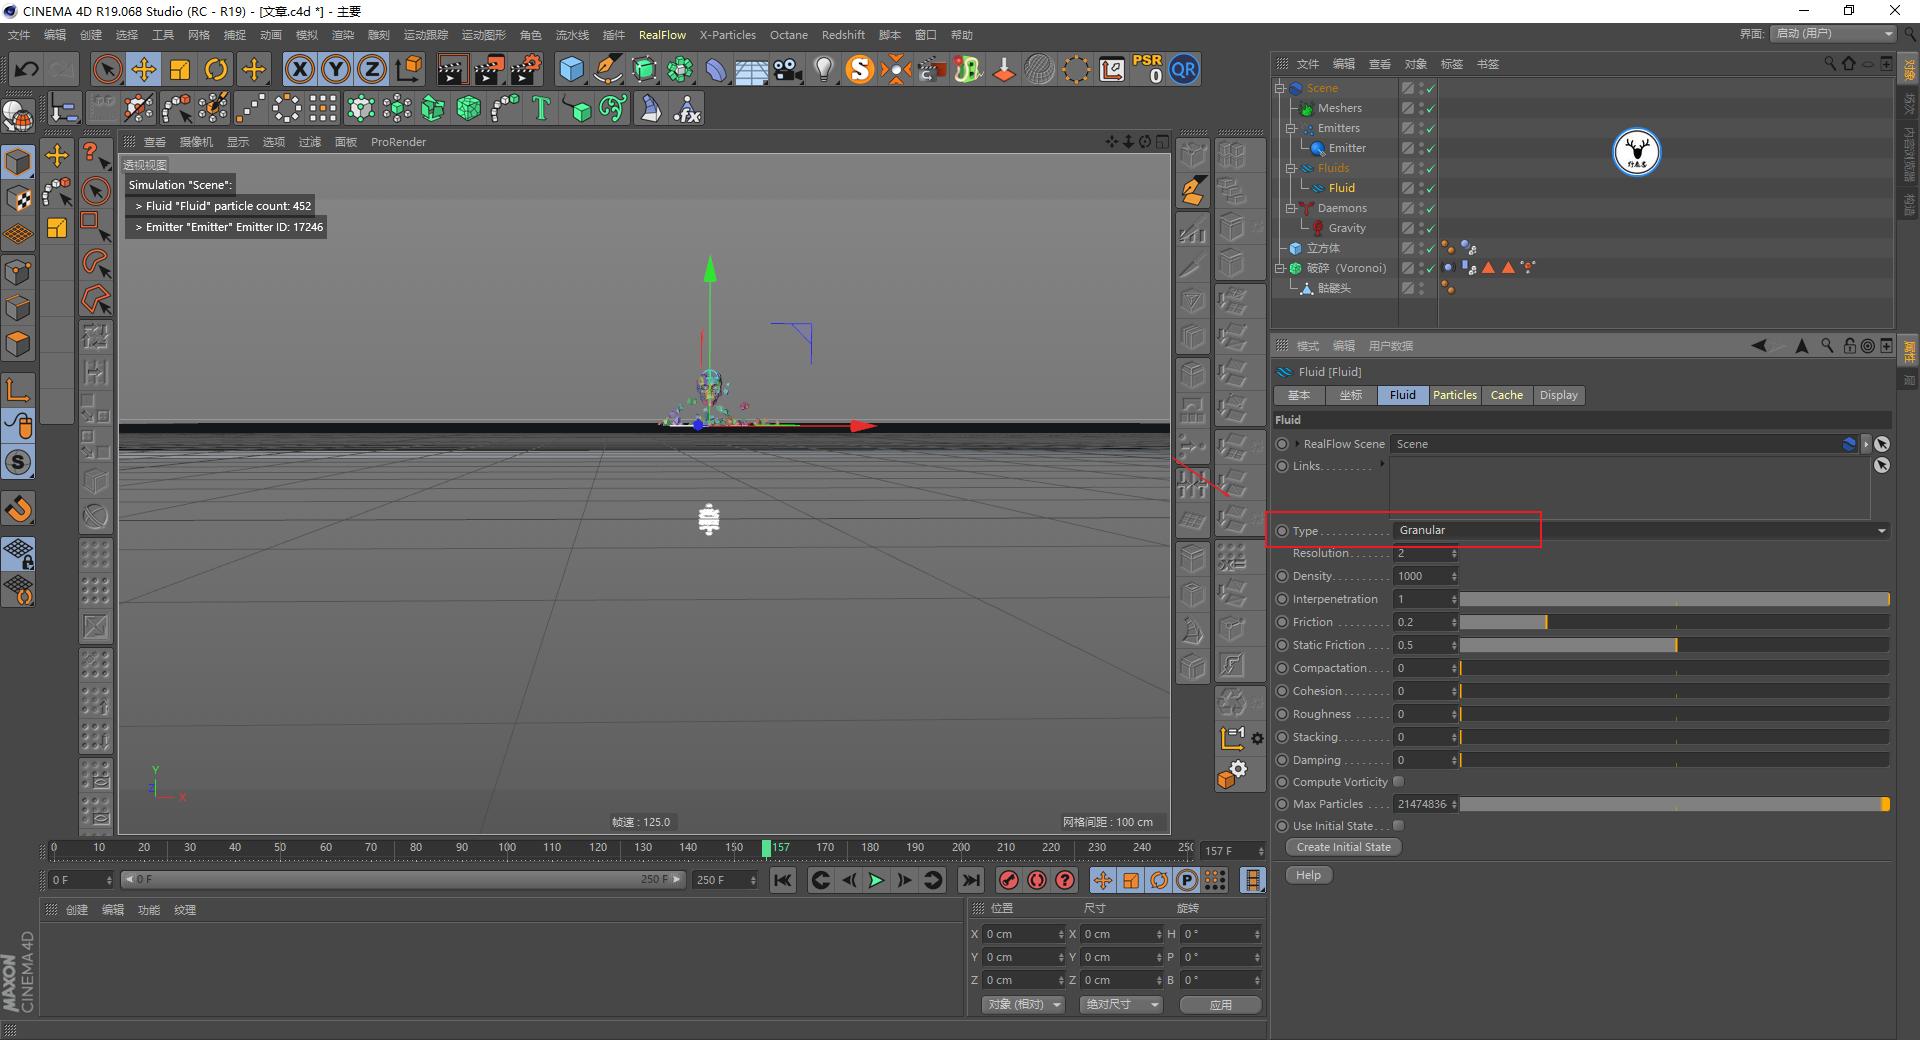Click the Help button
This screenshot has width=1920, height=1040.
[1307, 875]
